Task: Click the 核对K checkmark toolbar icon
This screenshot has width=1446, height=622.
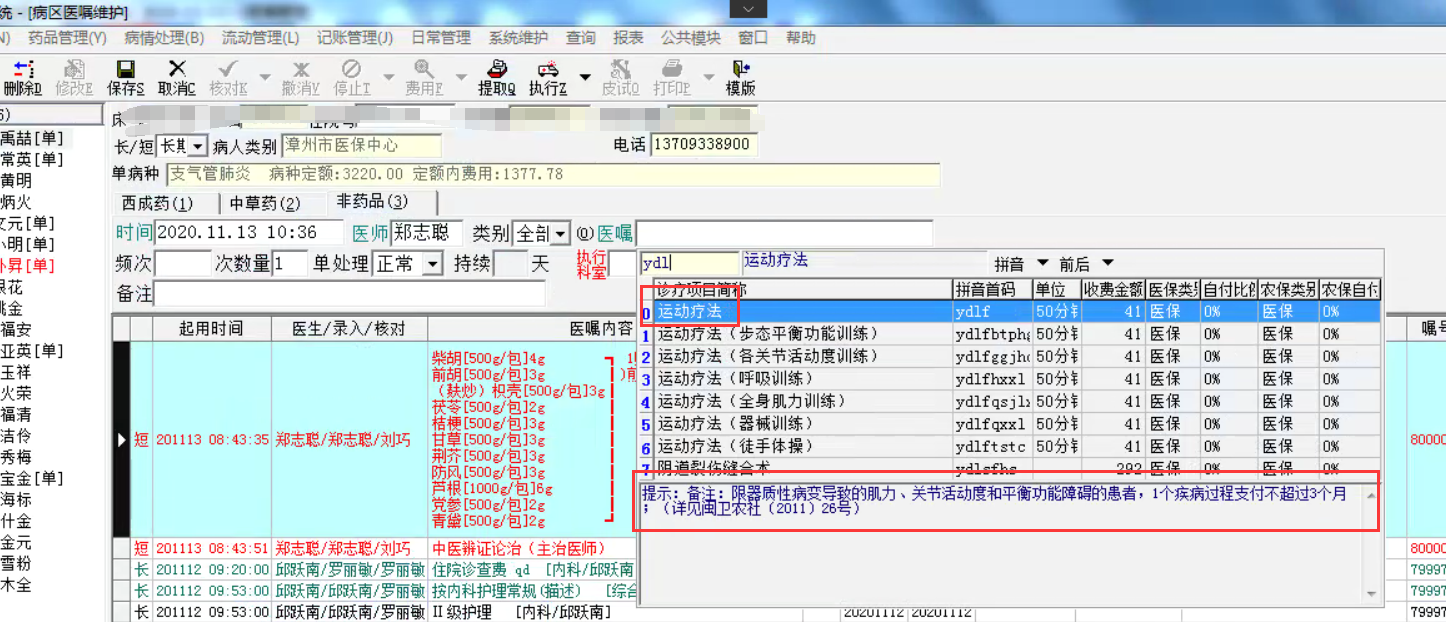Action: (x=228, y=76)
